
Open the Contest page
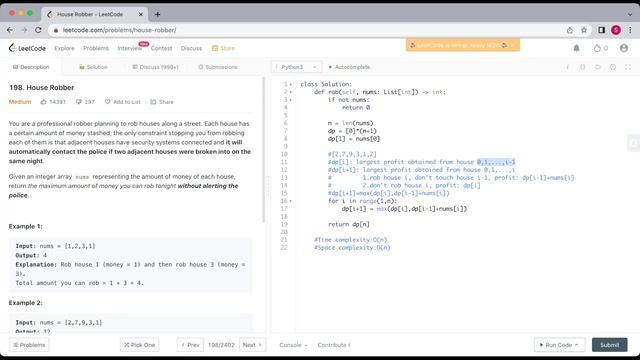pyautogui.click(x=161, y=48)
